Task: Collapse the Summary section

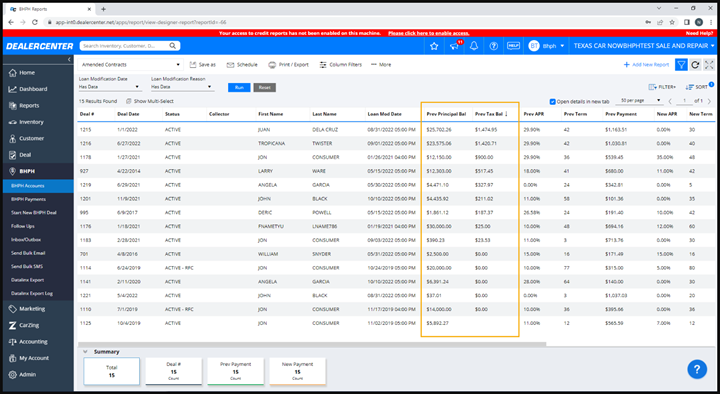Action: click(x=85, y=352)
